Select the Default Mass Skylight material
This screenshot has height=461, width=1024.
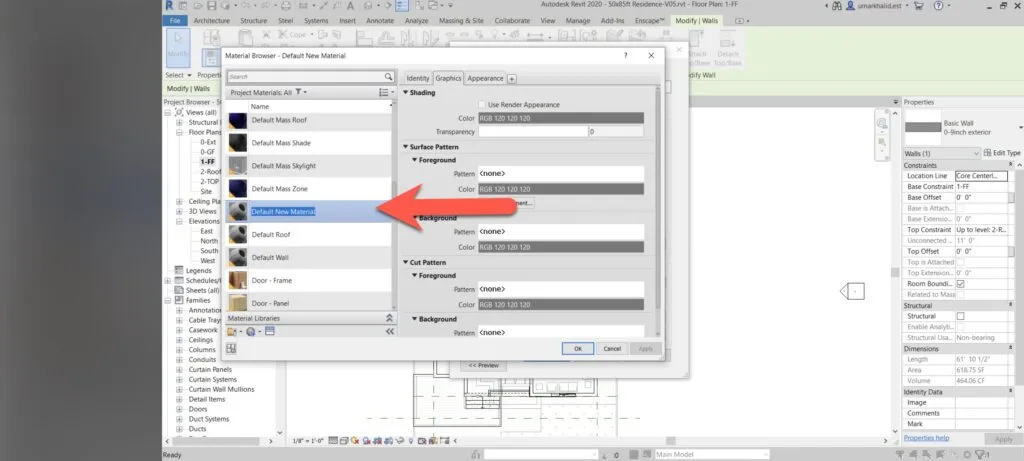click(x=309, y=166)
